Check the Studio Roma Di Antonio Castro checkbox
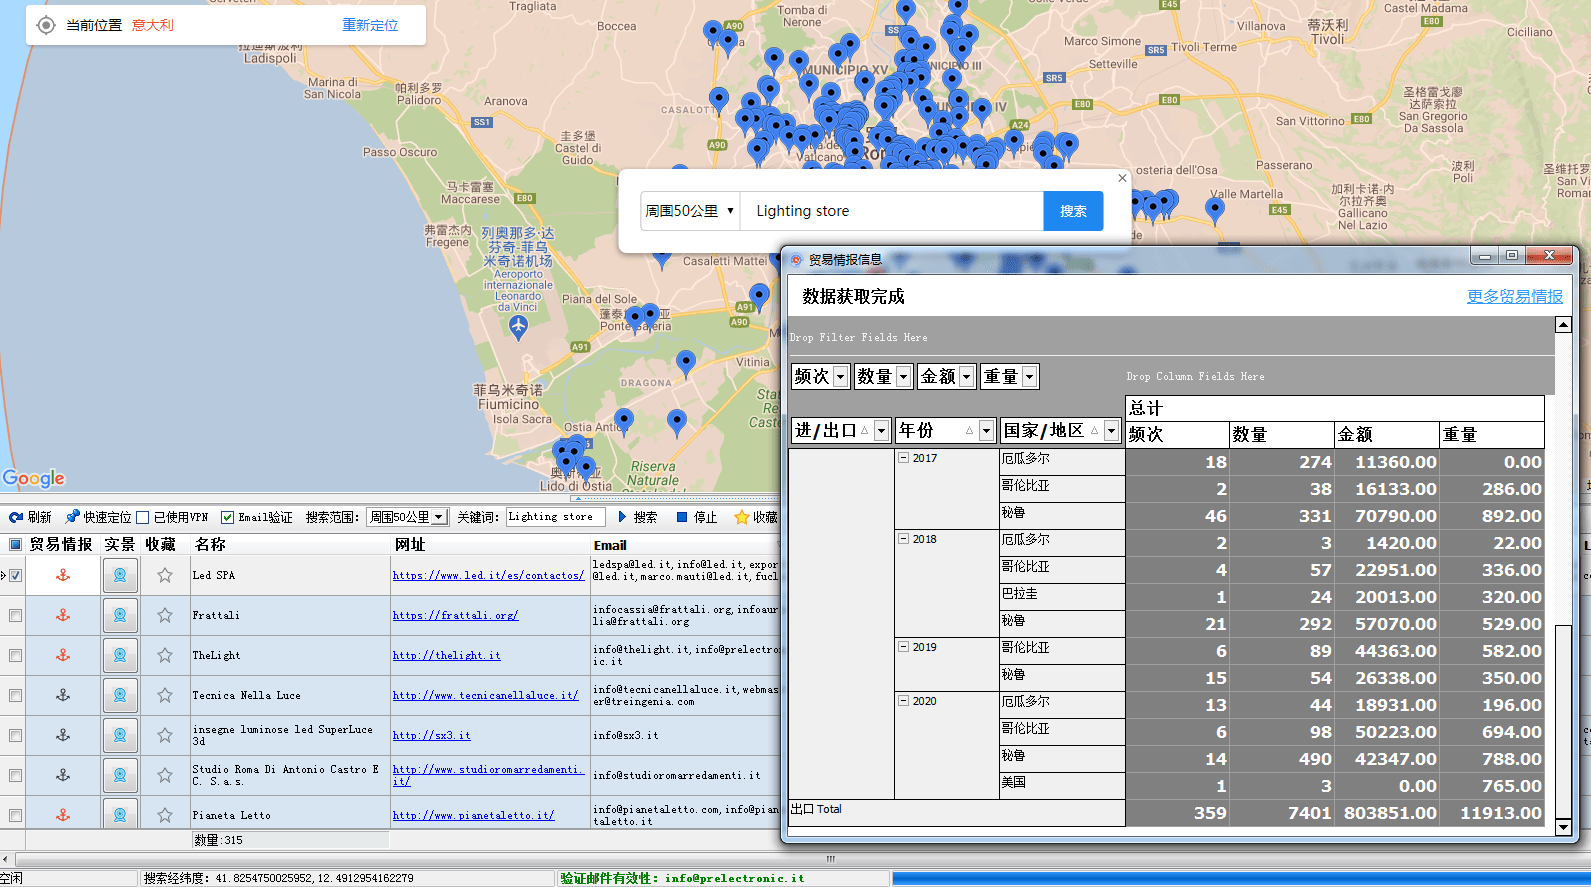The width and height of the screenshot is (1591, 887). point(15,775)
